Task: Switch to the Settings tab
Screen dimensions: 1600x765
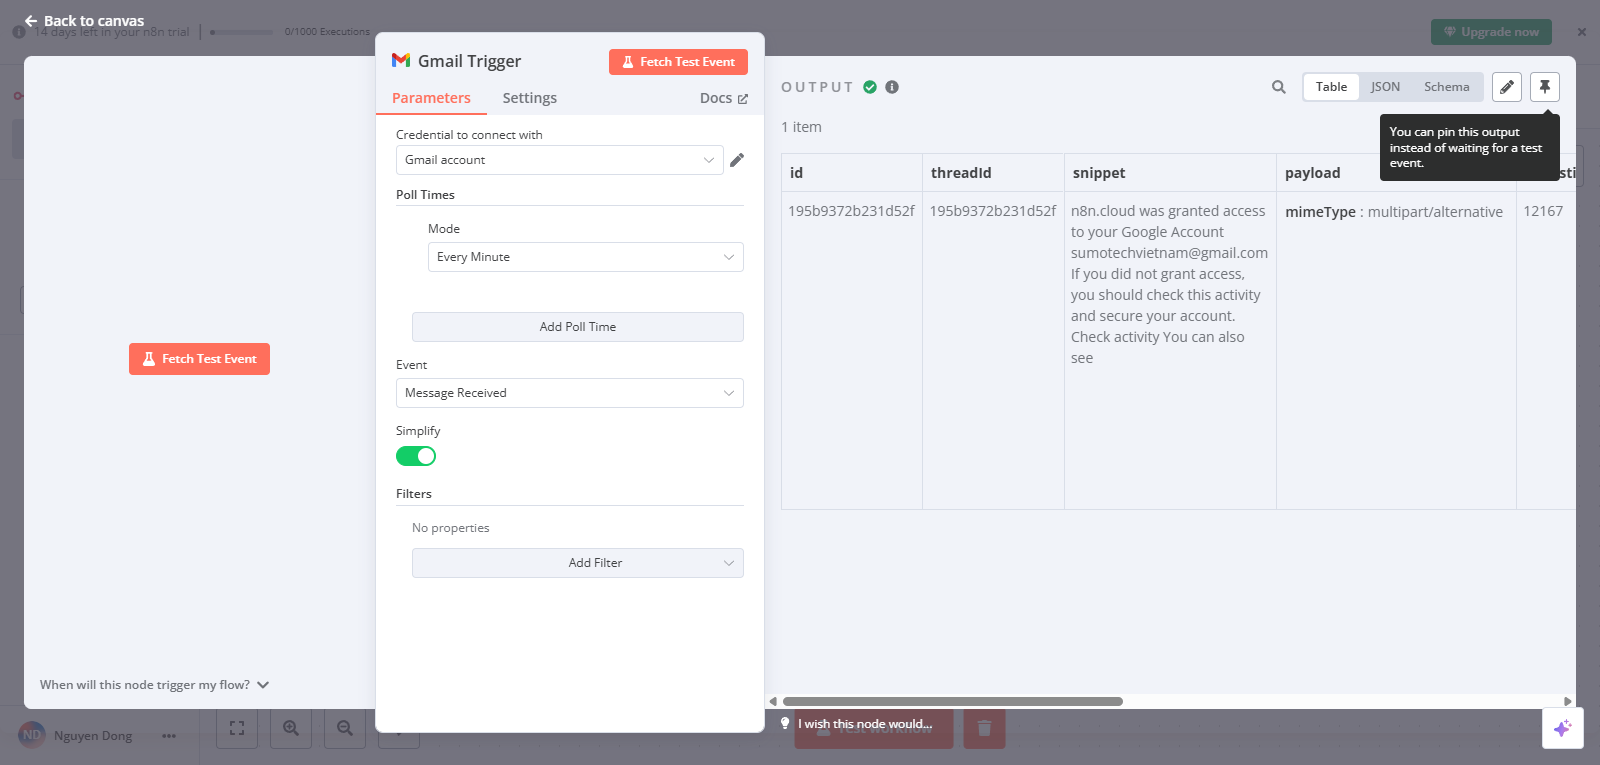Action: 529,98
